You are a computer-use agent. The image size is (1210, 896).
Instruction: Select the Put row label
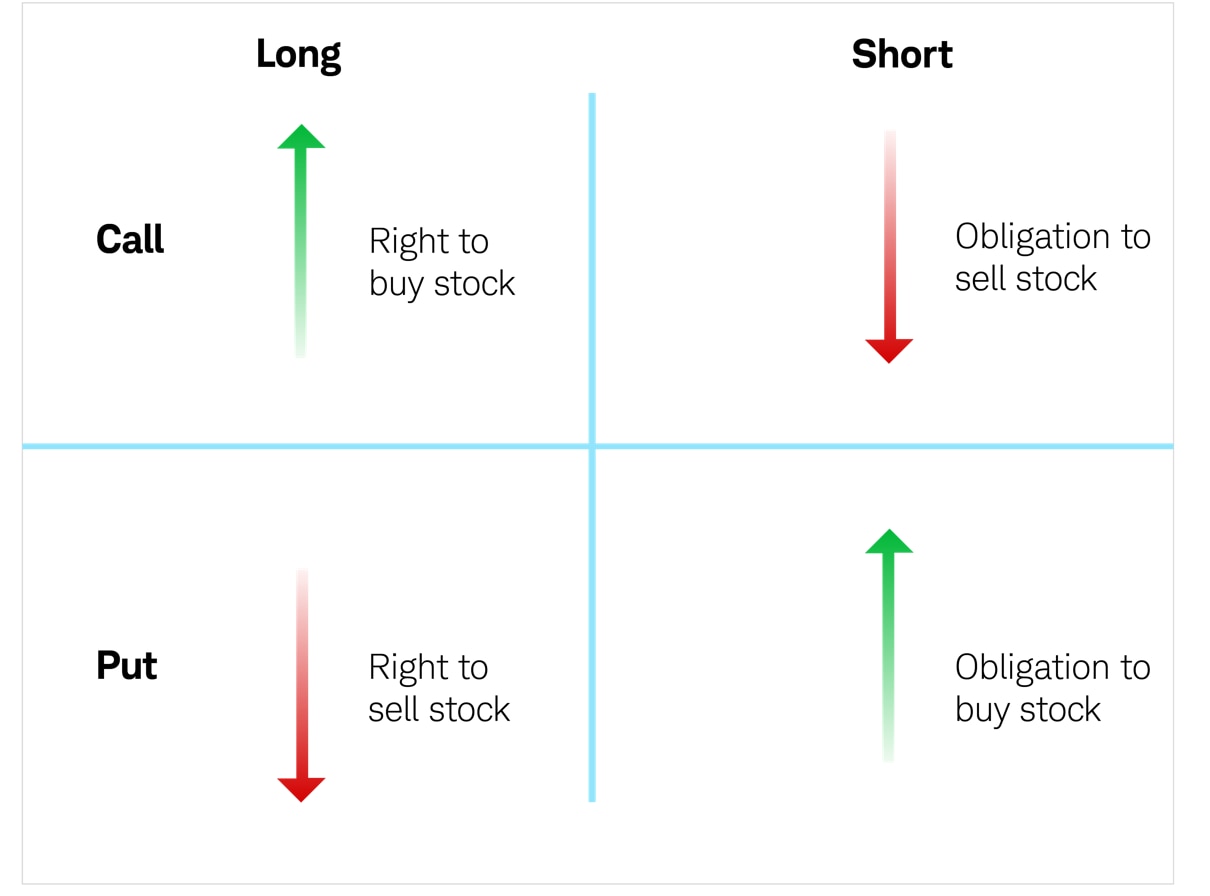point(126,666)
